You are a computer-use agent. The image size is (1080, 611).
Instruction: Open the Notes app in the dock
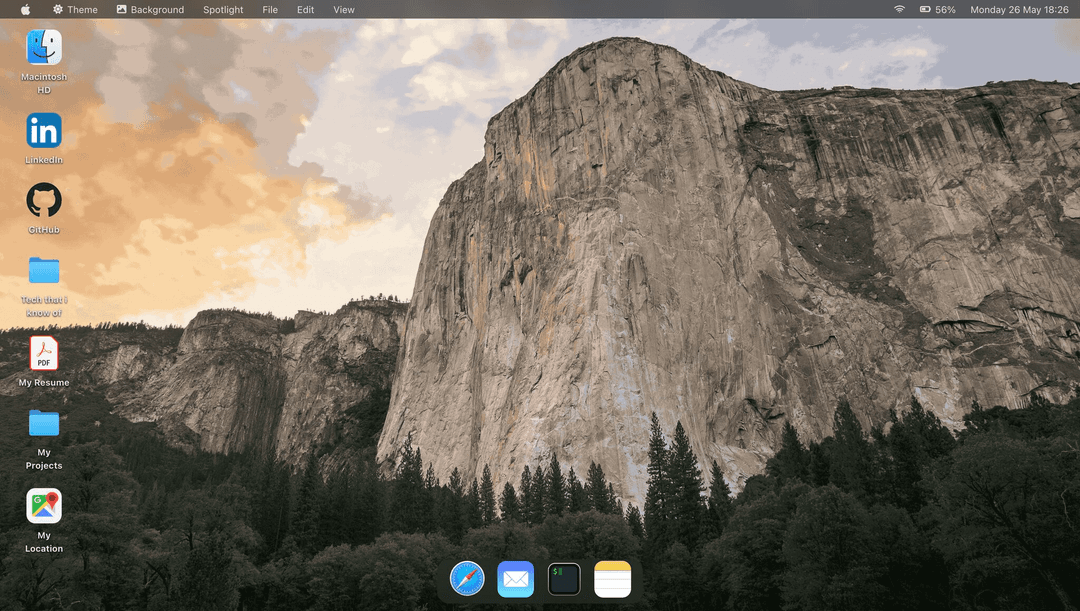pos(612,578)
